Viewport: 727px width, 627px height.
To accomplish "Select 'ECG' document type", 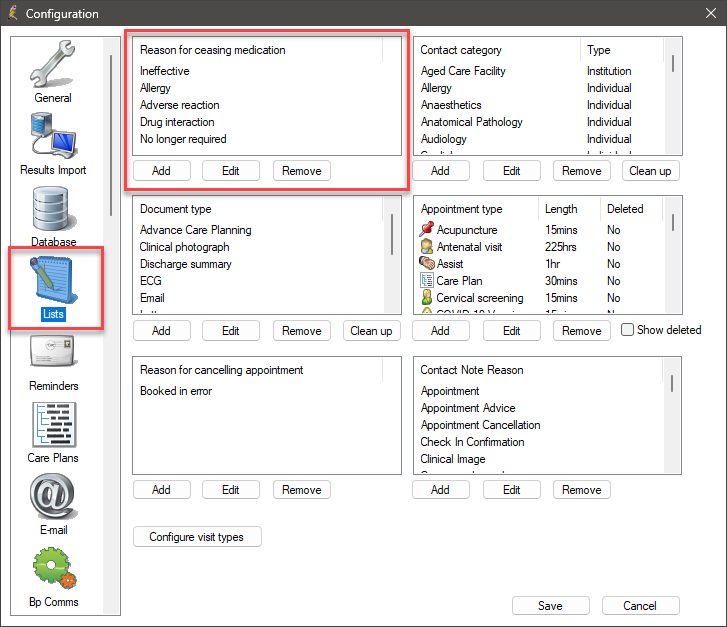I will tap(151, 281).
